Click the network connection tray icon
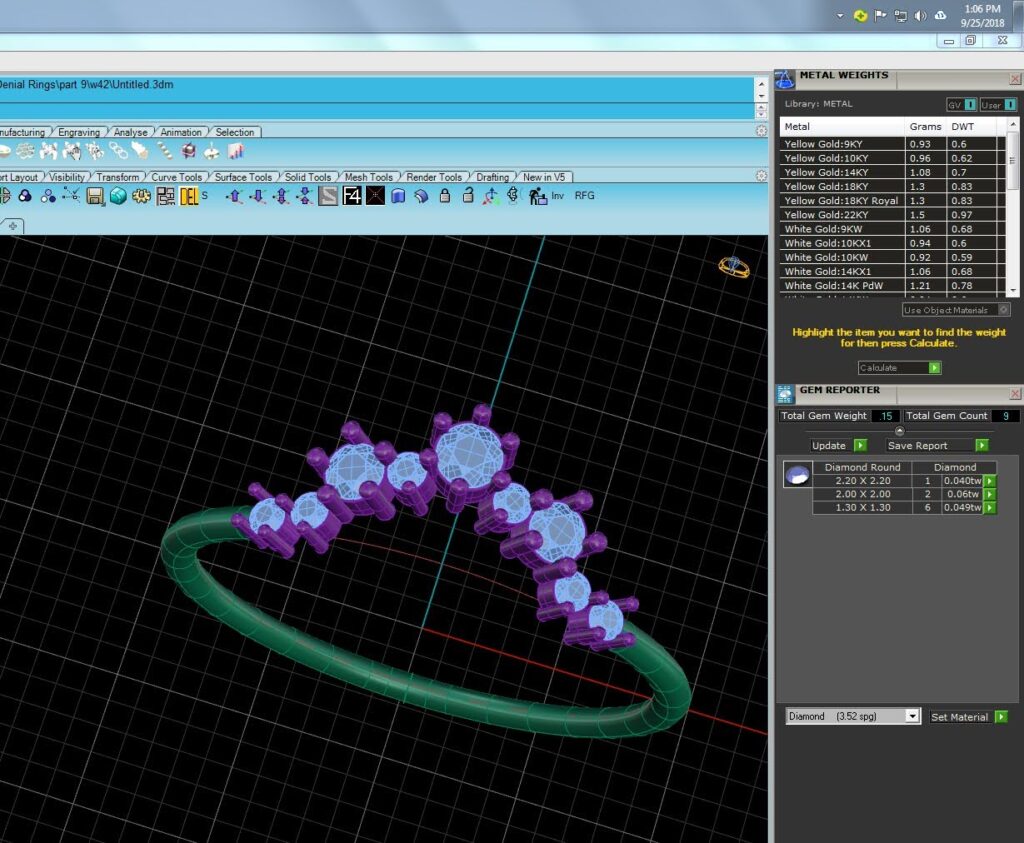1024x843 pixels. (x=901, y=16)
